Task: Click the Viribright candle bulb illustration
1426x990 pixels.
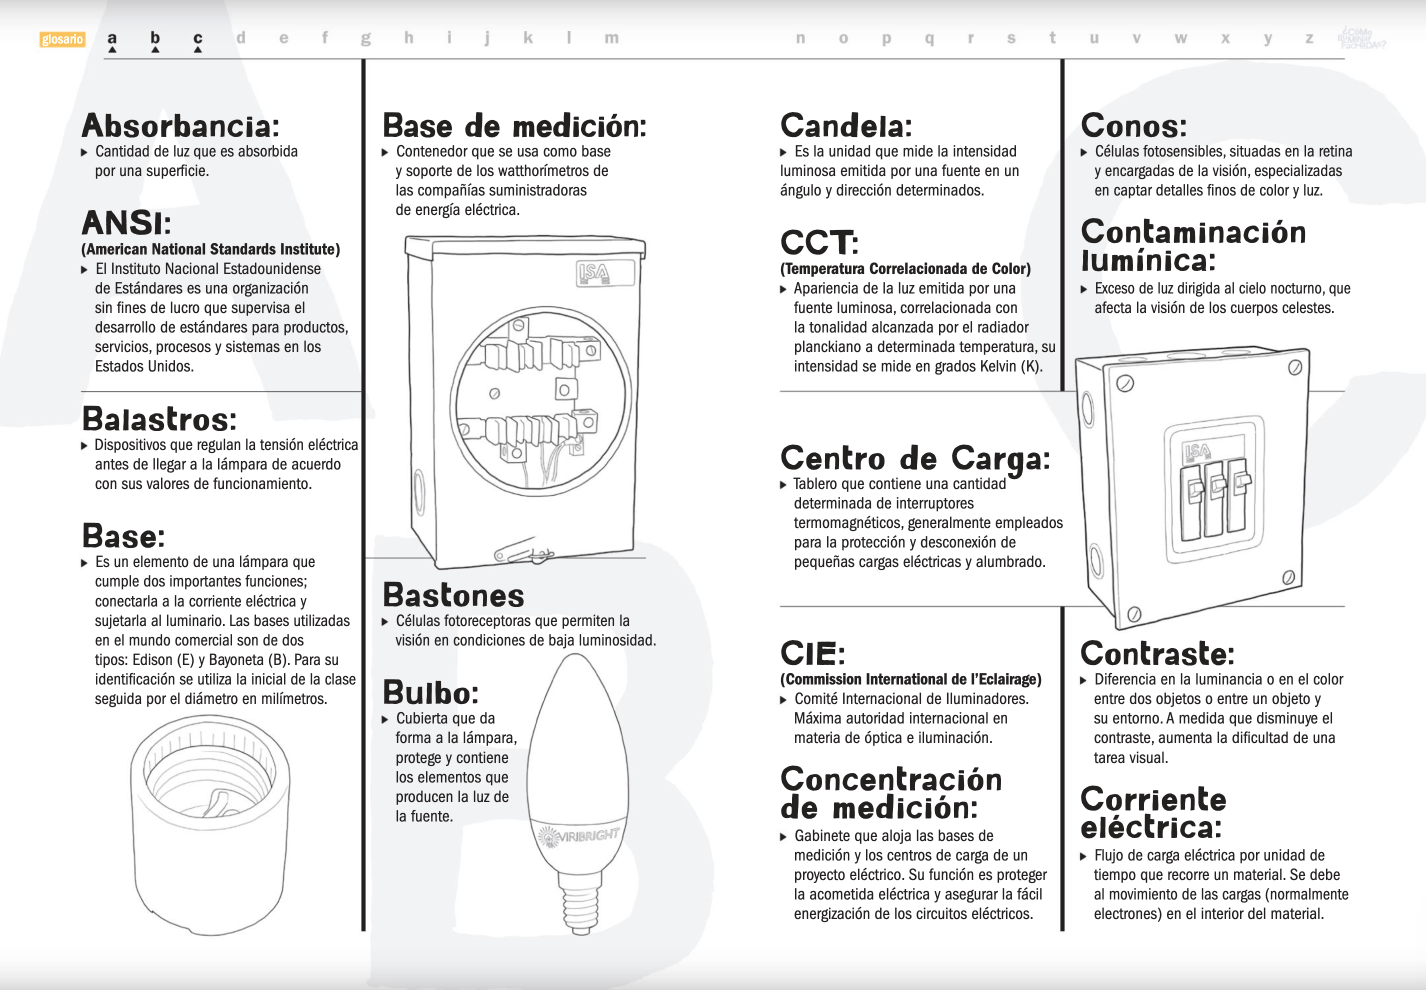Action: pyautogui.click(x=578, y=790)
